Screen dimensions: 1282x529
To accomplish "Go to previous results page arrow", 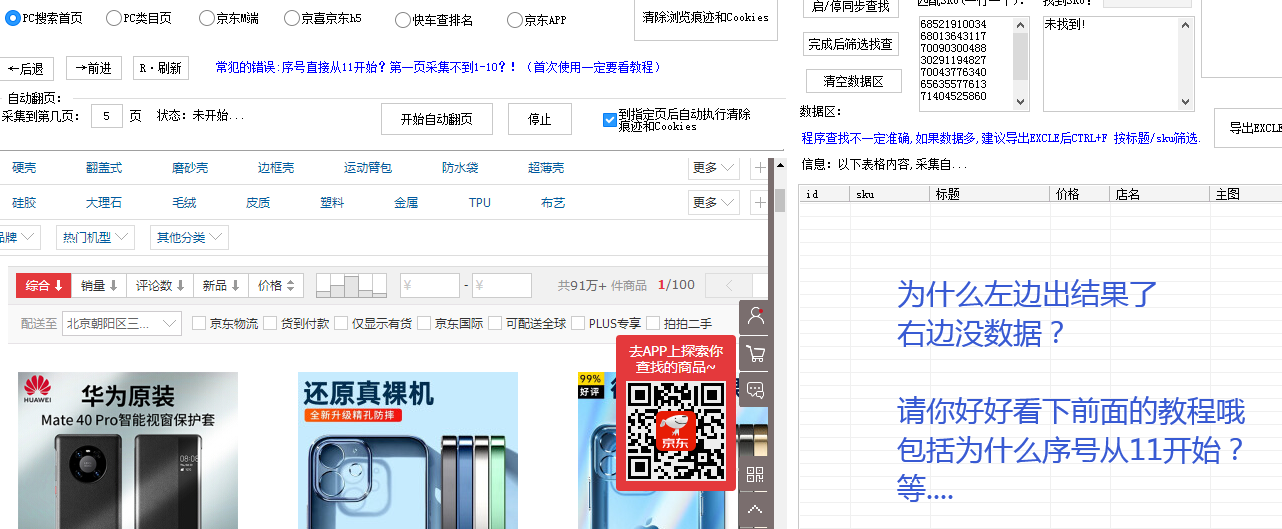I will coord(728,286).
